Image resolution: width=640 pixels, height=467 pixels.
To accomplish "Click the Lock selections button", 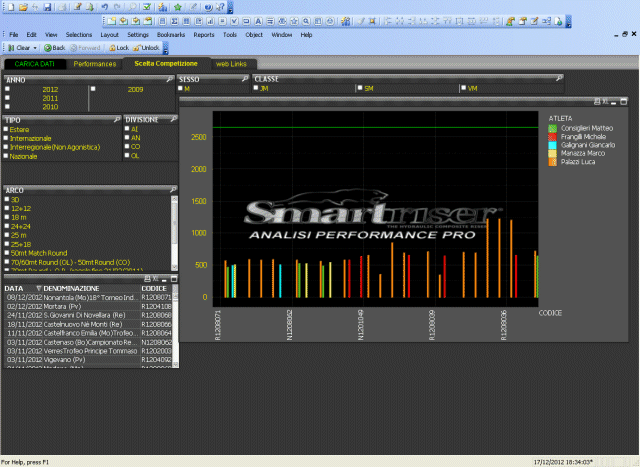I will click(x=119, y=48).
